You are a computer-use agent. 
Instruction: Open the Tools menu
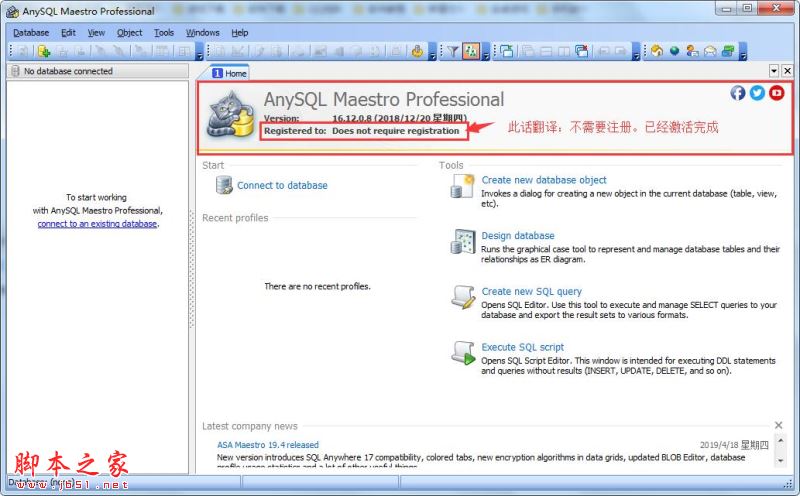point(164,33)
